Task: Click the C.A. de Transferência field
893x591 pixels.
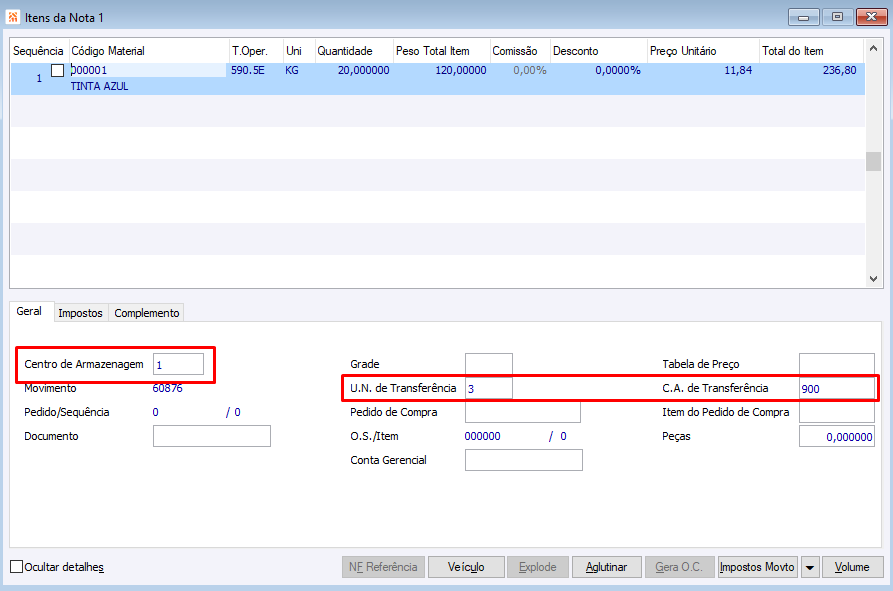Action: click(837, 388)
